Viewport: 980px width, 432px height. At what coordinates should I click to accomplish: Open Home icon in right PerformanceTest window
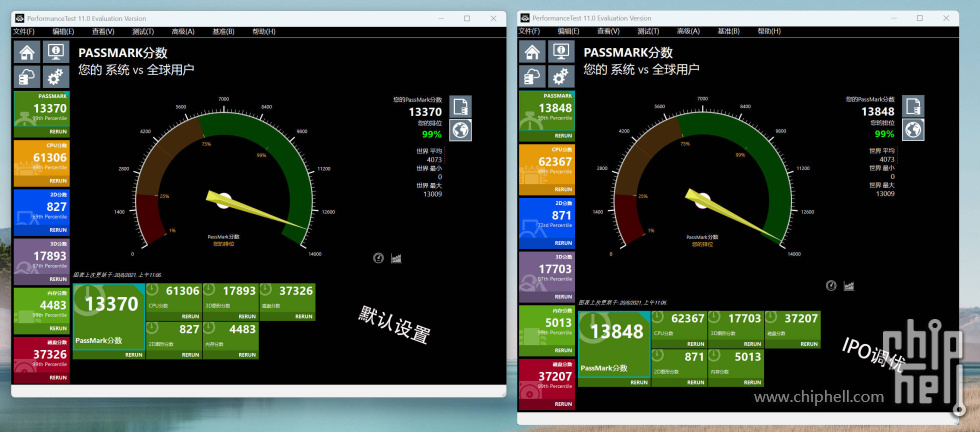tap(532, 51)
